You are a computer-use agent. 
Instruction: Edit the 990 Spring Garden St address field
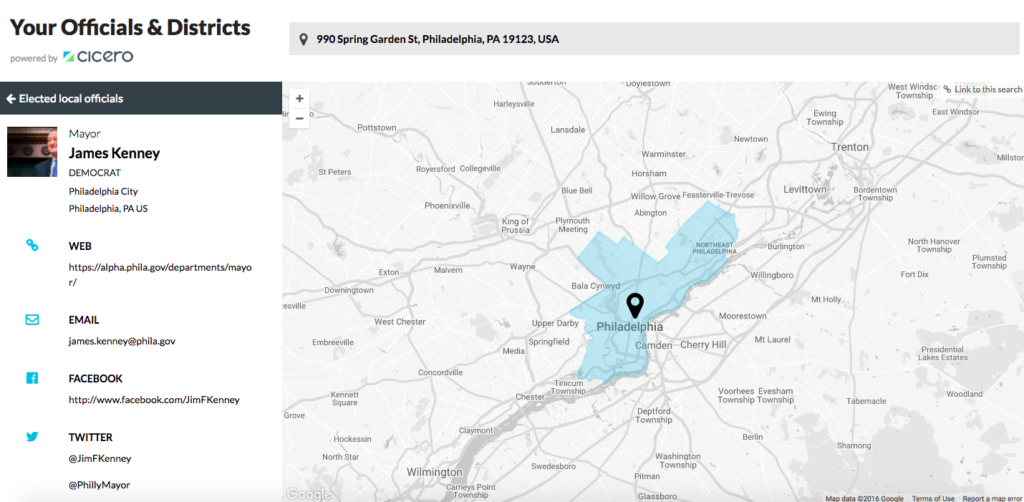pyautogui.click(x=656, y=39)
